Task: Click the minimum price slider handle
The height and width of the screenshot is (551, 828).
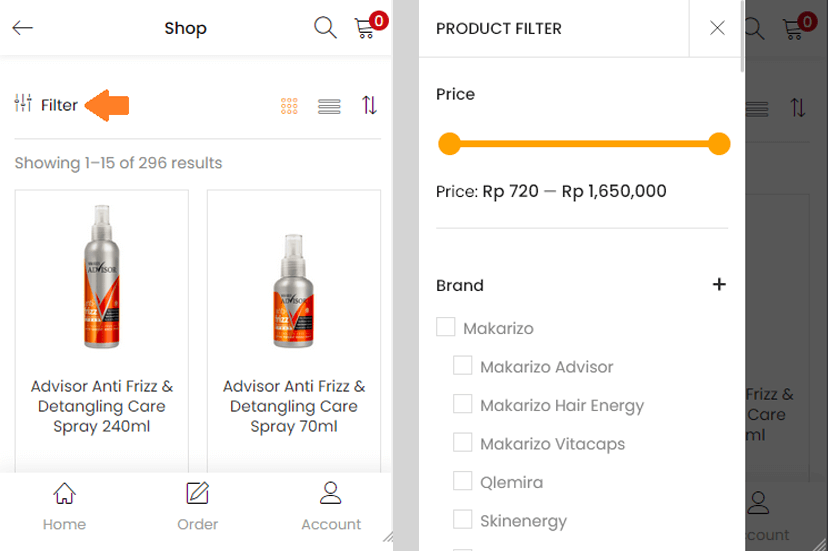Action: [x=449, y=144]
